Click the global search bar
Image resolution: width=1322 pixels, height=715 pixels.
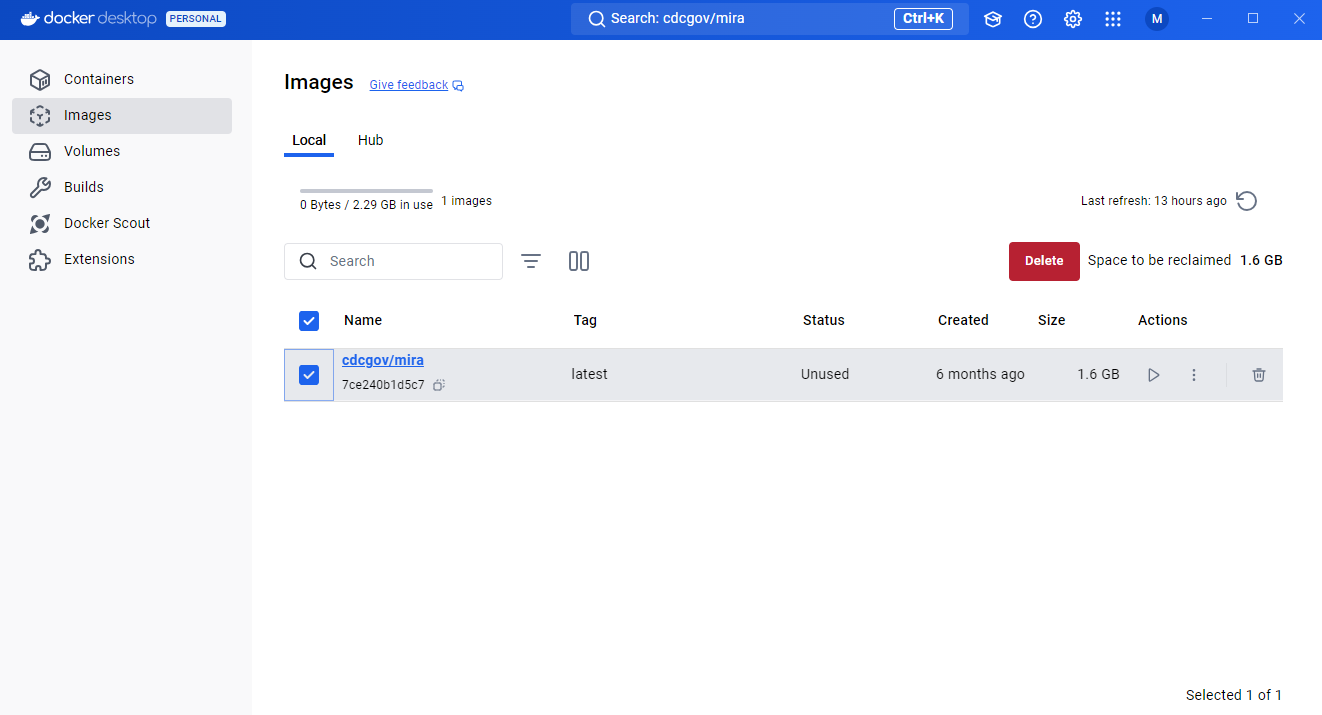pyautogui.click(x=770, y=19)
